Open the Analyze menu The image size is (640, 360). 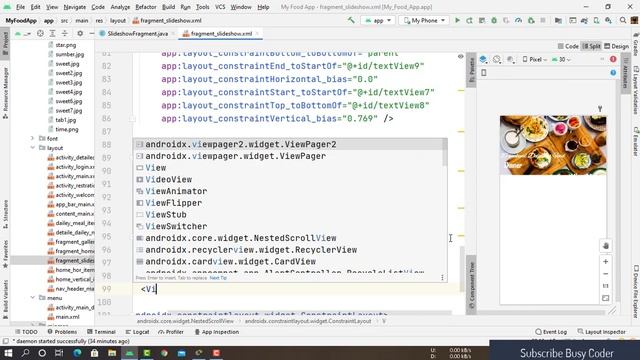pos(120,7)
